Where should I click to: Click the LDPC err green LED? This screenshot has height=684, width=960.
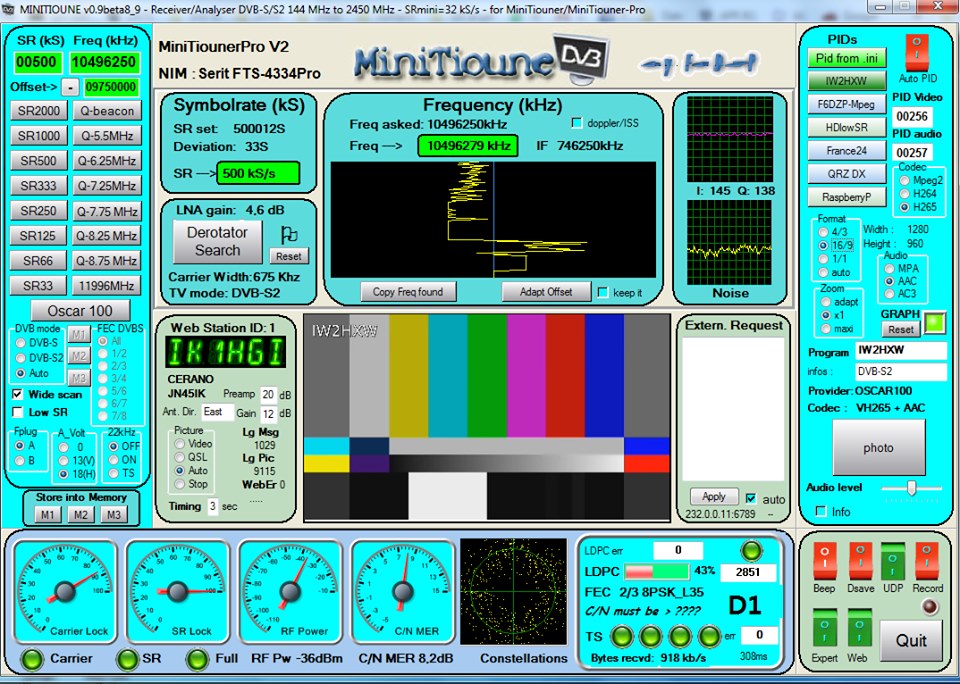(751, 551)
